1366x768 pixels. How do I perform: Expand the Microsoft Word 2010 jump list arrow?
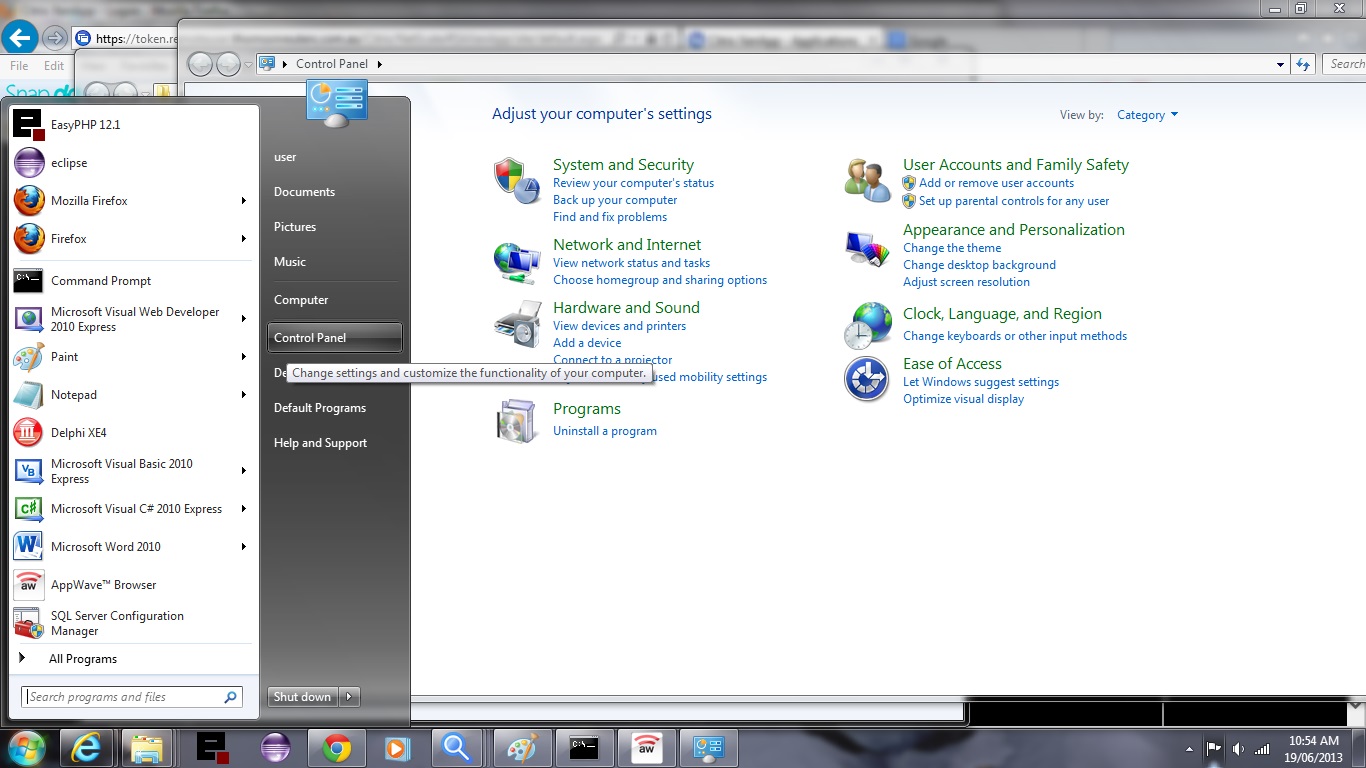[243, 547]
